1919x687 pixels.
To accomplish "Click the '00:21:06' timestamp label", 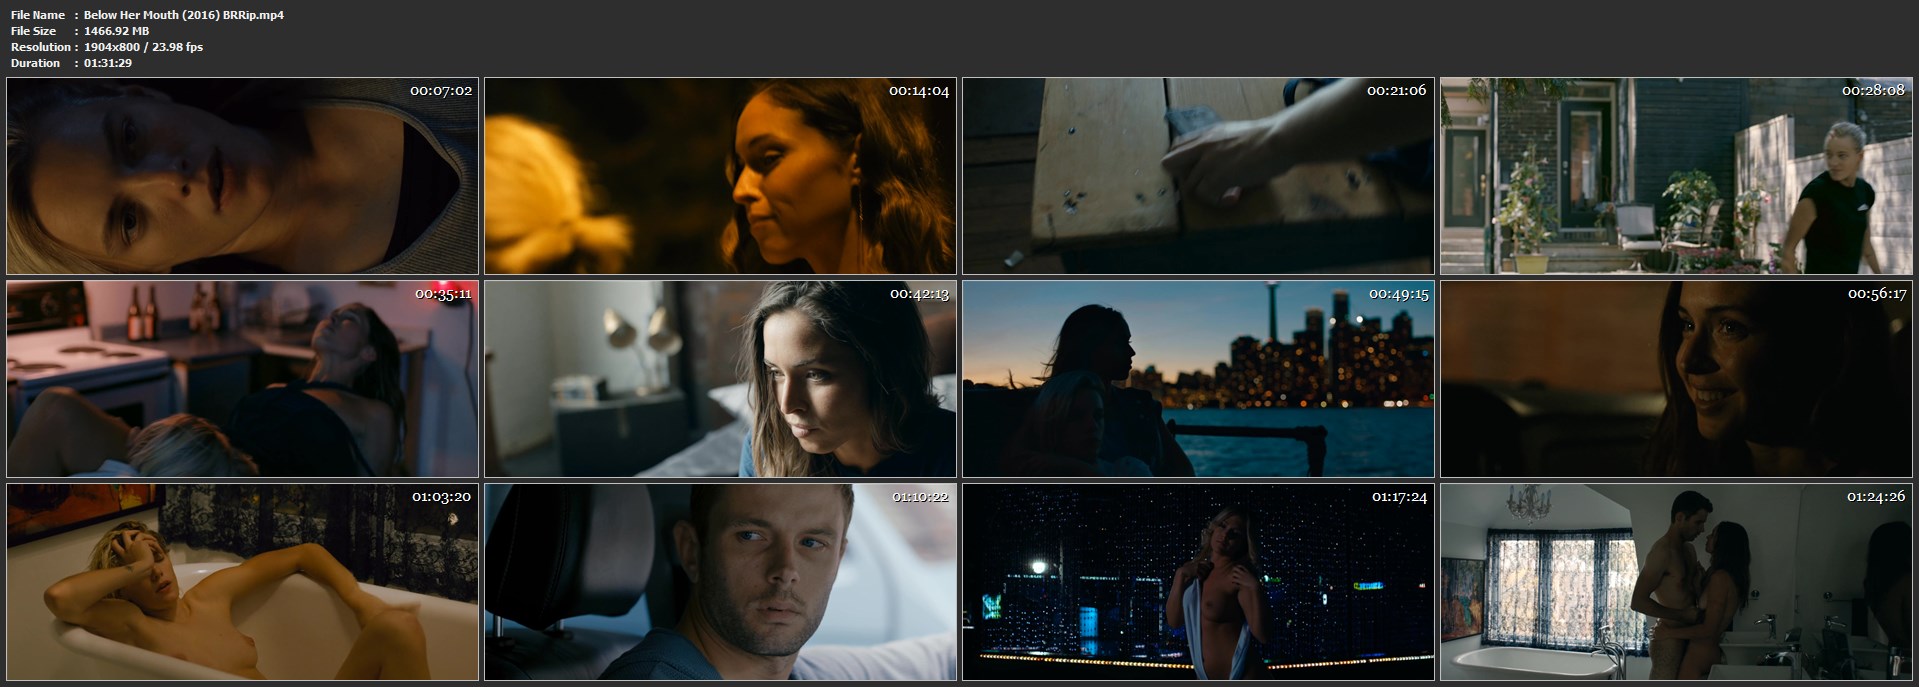I will (x=1397, y=90).
